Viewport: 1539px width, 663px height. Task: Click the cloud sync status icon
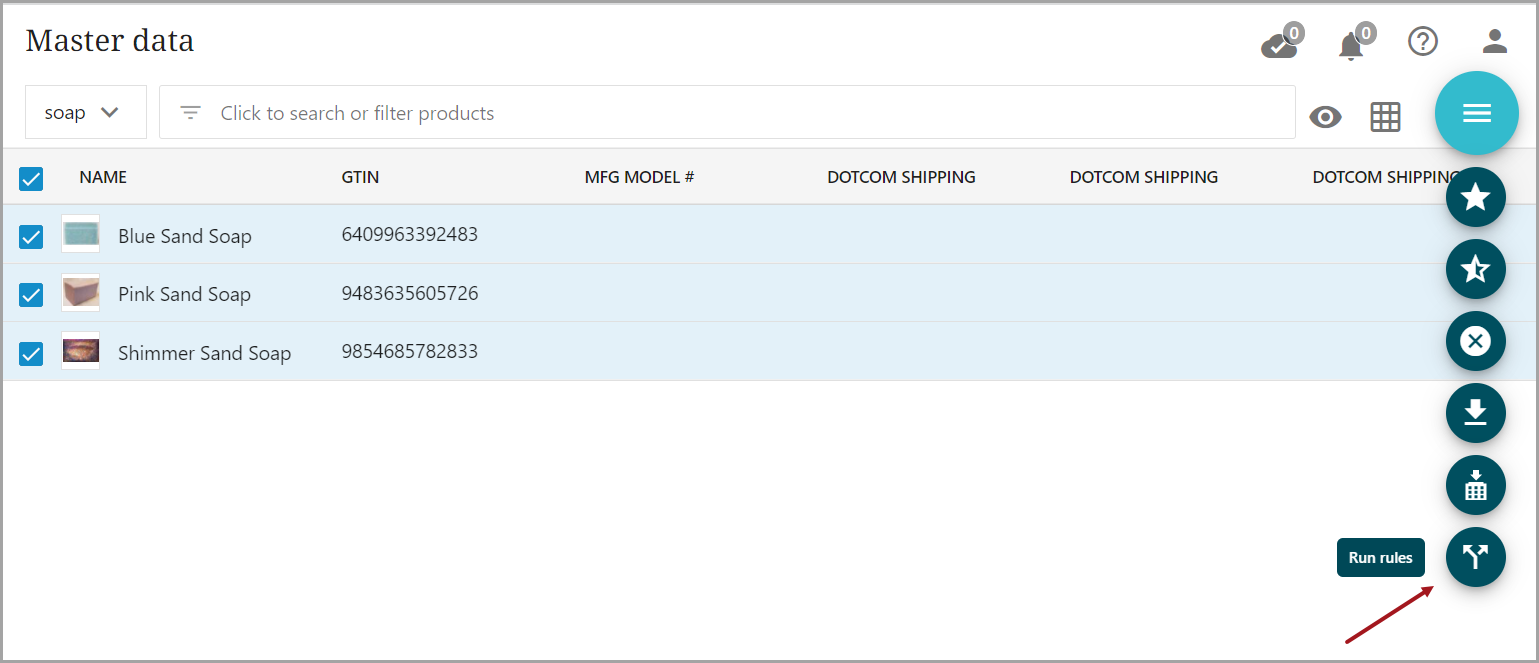(x=1279, y=45)
